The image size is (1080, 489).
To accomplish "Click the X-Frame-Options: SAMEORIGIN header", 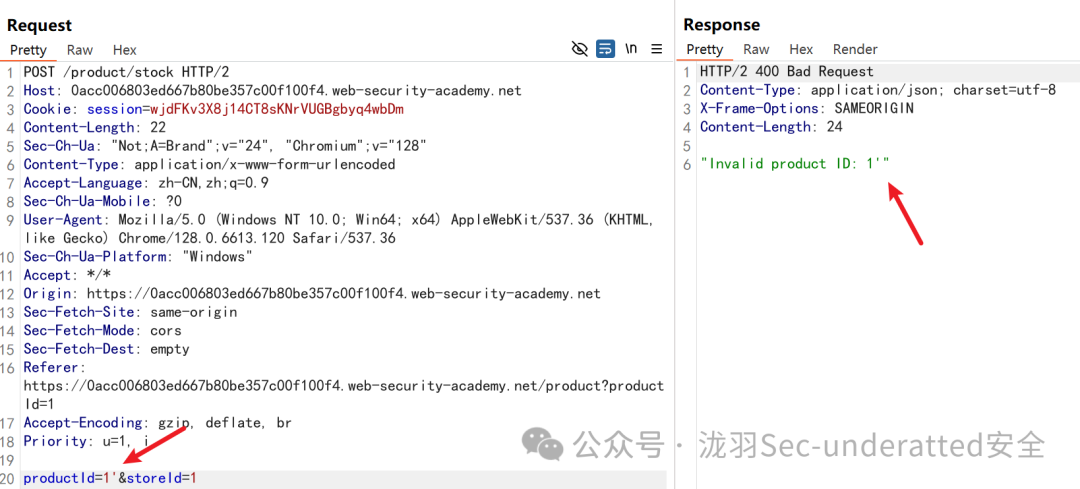I will point(807,109).
